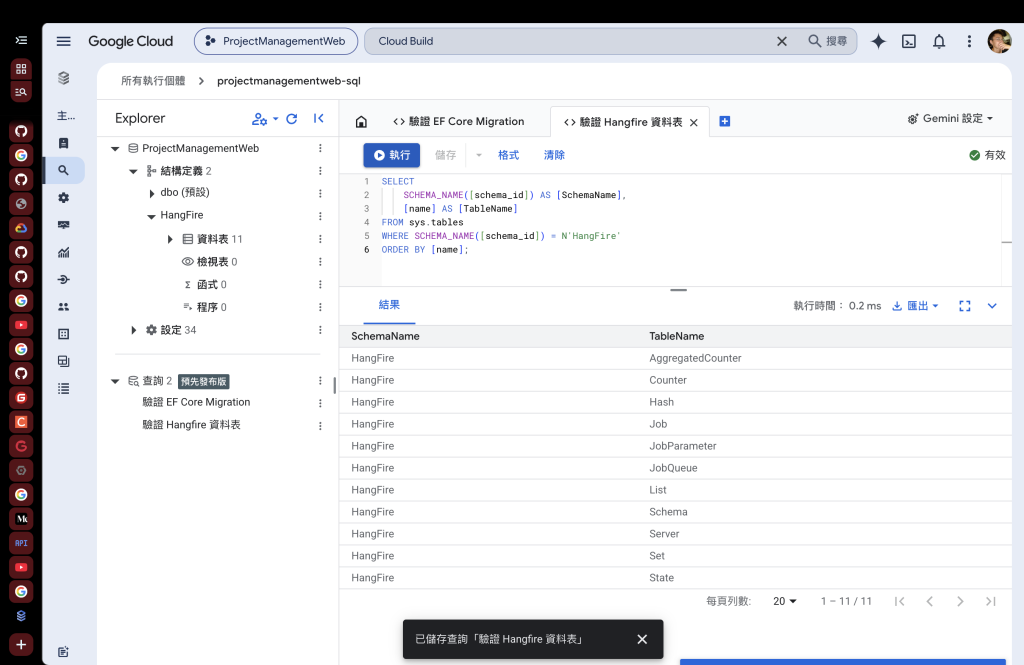The image size is (1024, 665).
Task: Collapse the results panel chevron
Action: click(x=992, y=306)
